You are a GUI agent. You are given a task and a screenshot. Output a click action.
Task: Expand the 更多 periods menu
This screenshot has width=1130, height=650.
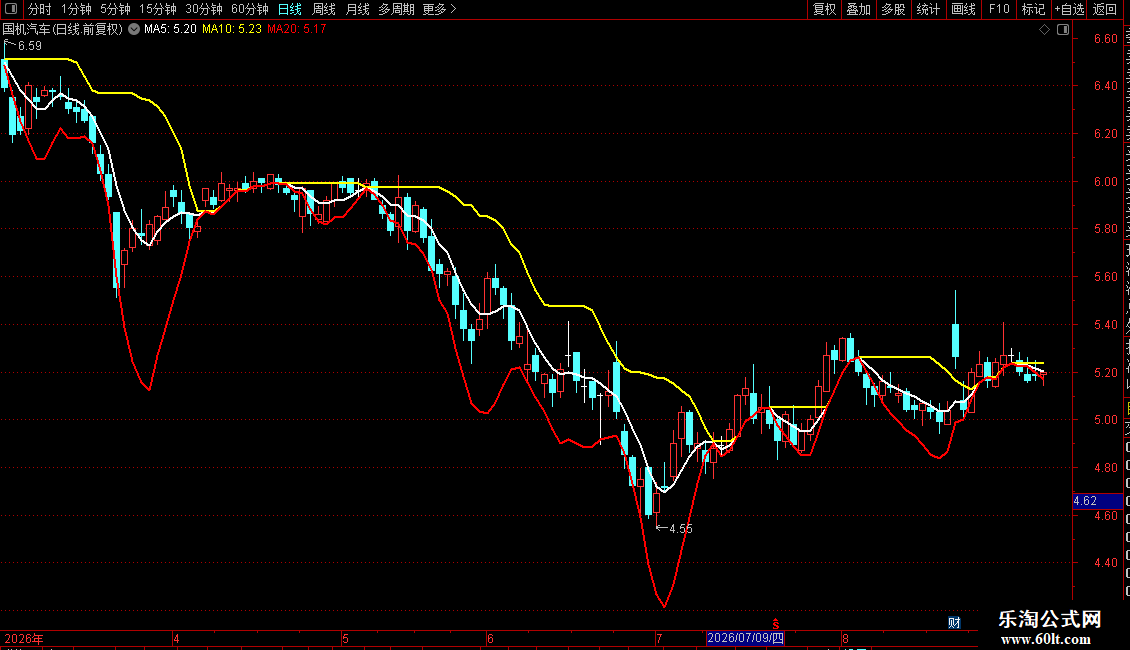[x=439, y=9]
